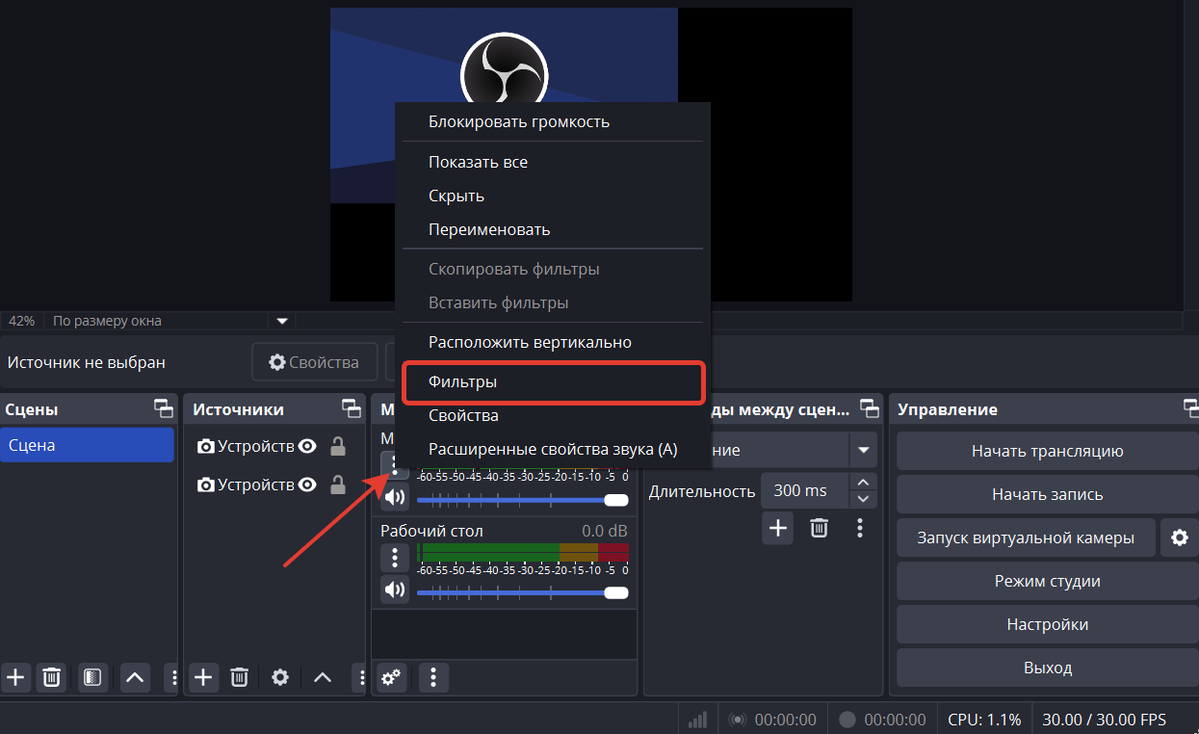Add a new scene with the plus icon

pyautogui.click(x=16, y=678)
